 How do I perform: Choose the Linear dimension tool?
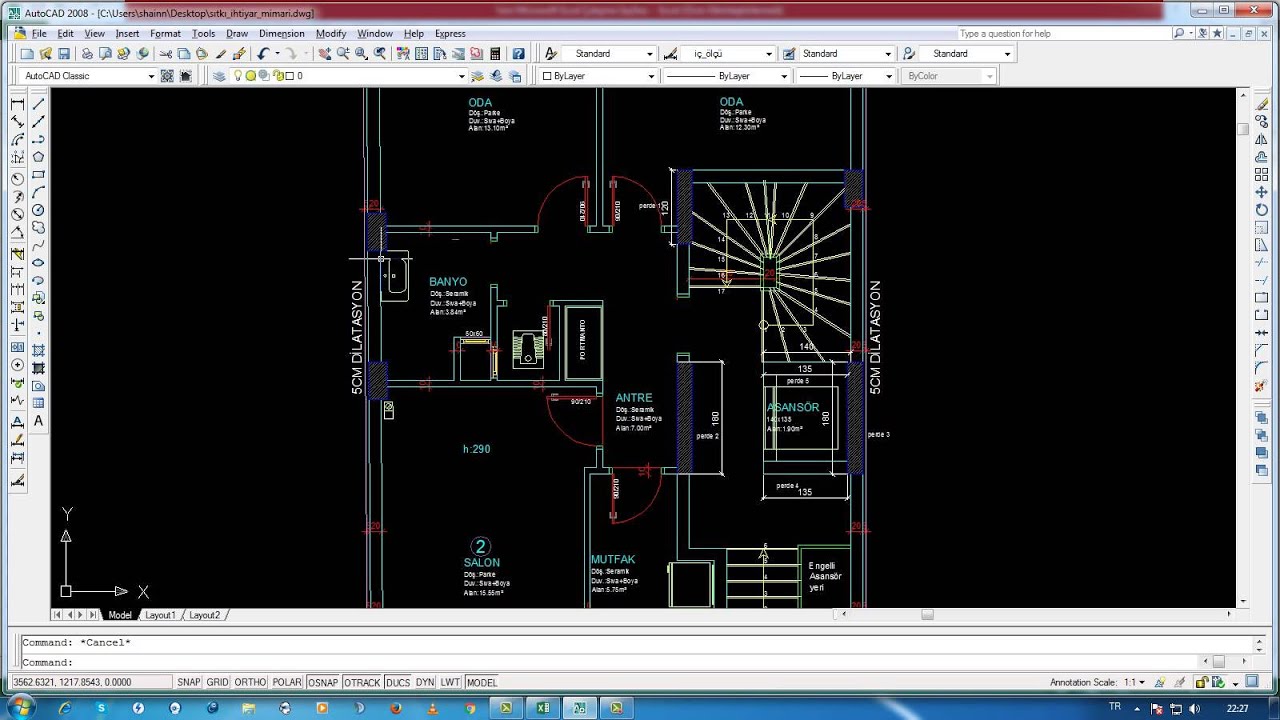tap(17, 104)
